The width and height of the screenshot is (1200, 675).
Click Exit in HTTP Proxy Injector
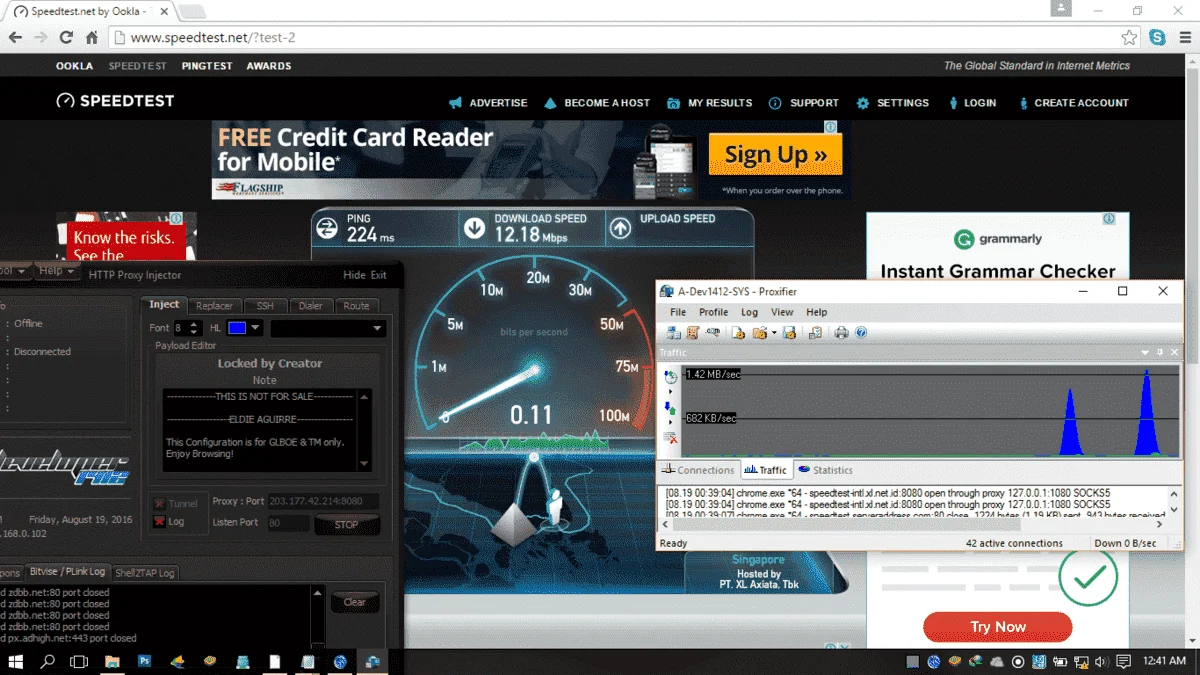pyautogui.click(x=379, y=275)
